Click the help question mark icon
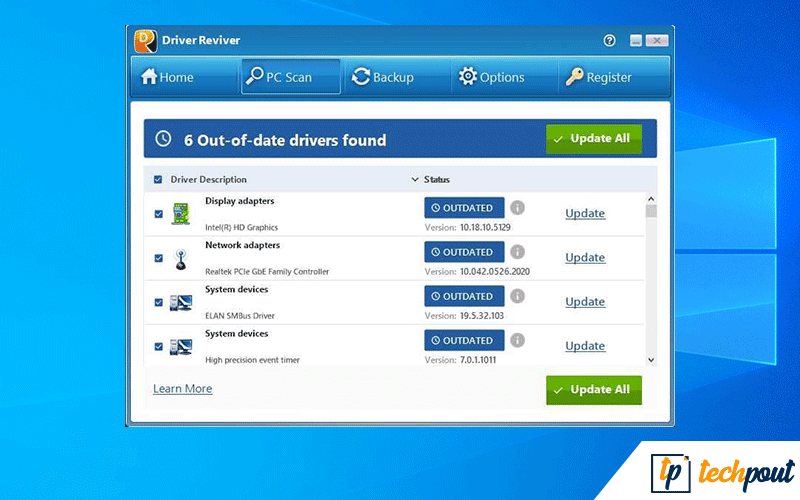This screenshot has width=800, height=500. tap(610, 41)
